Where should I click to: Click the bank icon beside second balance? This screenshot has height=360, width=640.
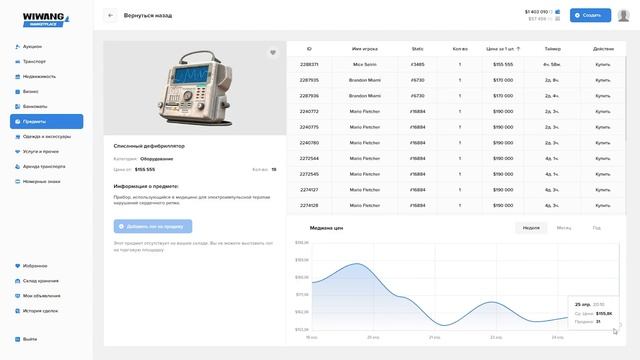(558, 19)
